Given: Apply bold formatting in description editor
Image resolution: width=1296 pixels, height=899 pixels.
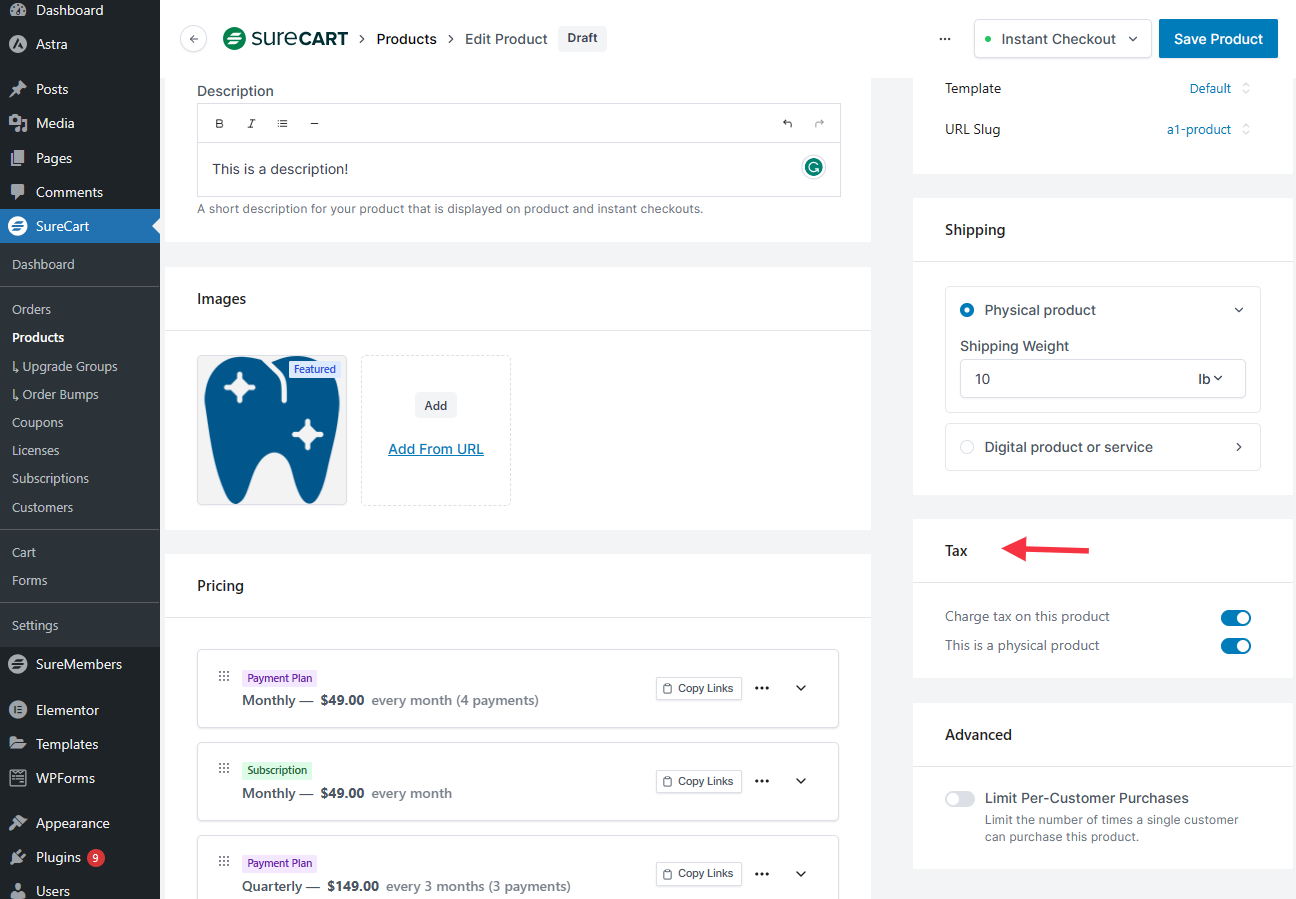Looking at the screenshot, I should [x=220, y=124].
